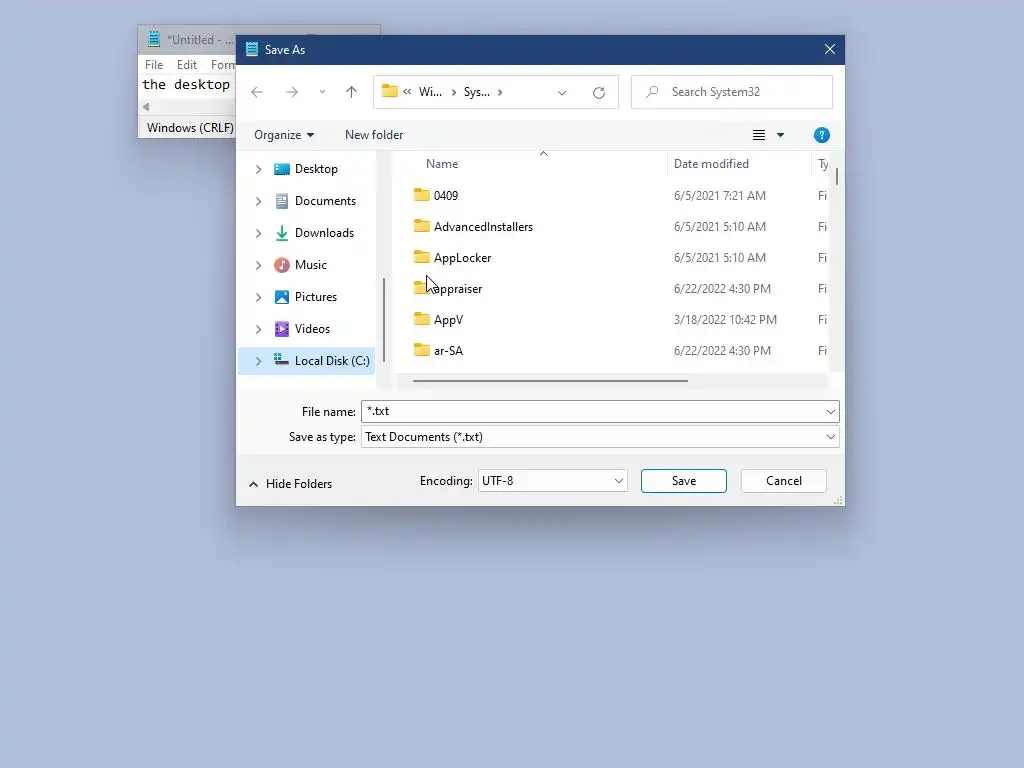
Task: Open the File name dropdown arrow
Action: [x=831, y=412]
